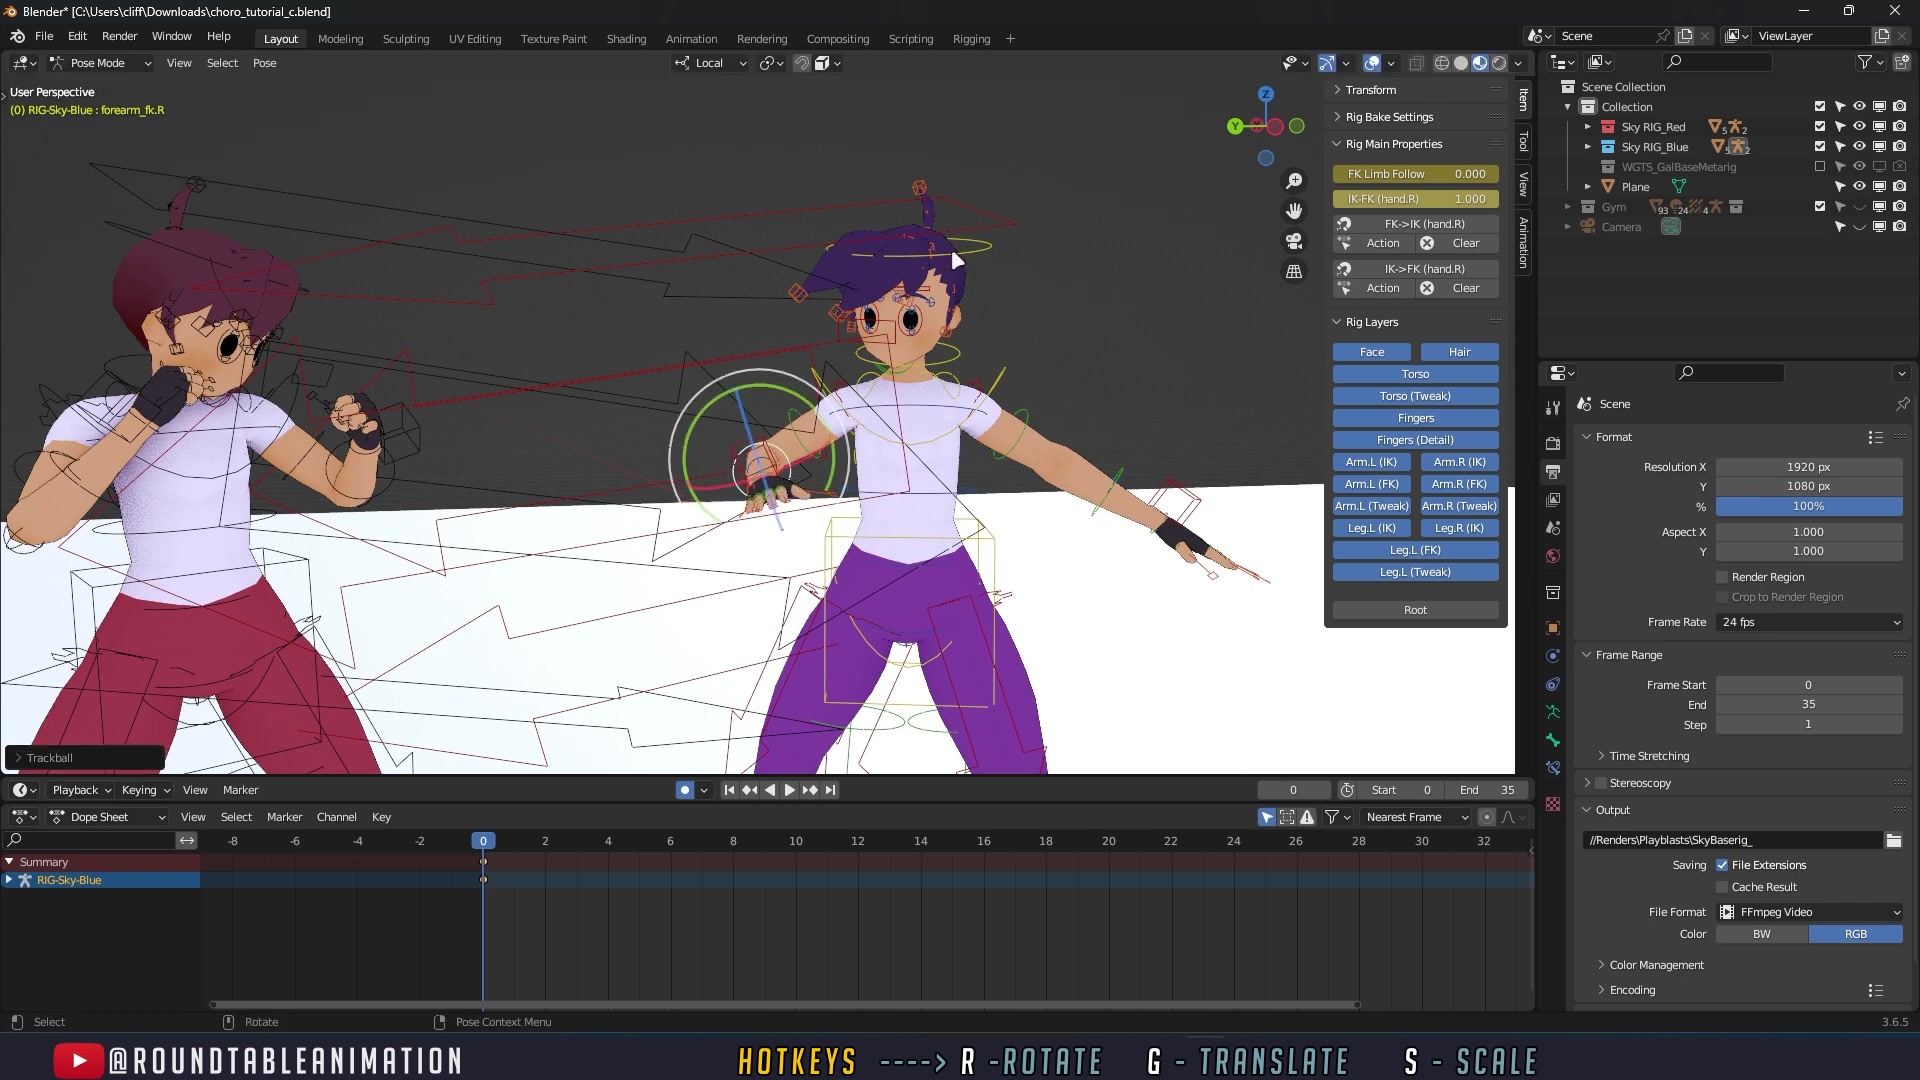Viewport: 1920px width, 1080px height.
Task: Click the camera view icon in viewport controls
Action: coord(1294,241)
